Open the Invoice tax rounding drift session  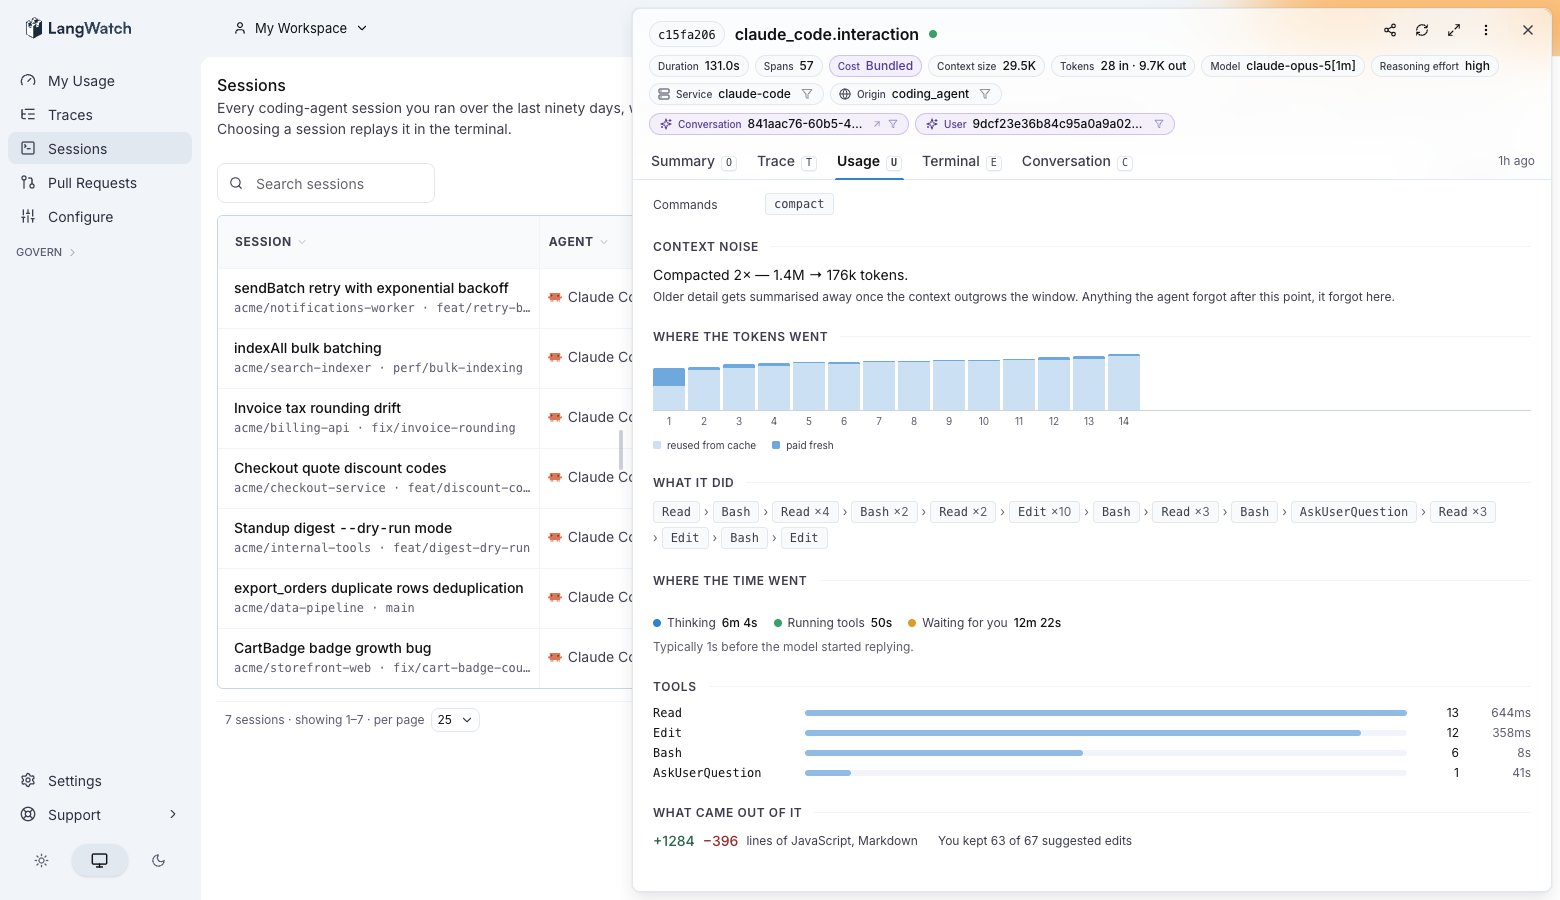[x=317, y=408]
